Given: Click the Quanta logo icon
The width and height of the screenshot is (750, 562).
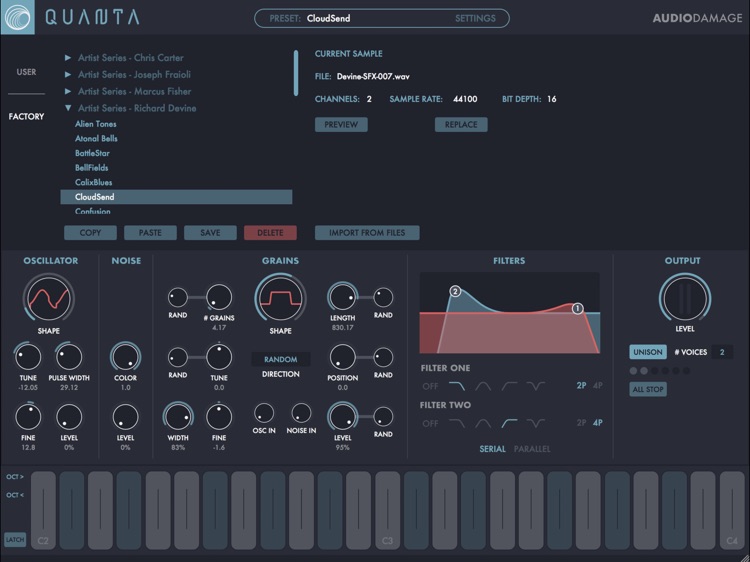Looking at the screenshot, I should [x=17, y=17].
